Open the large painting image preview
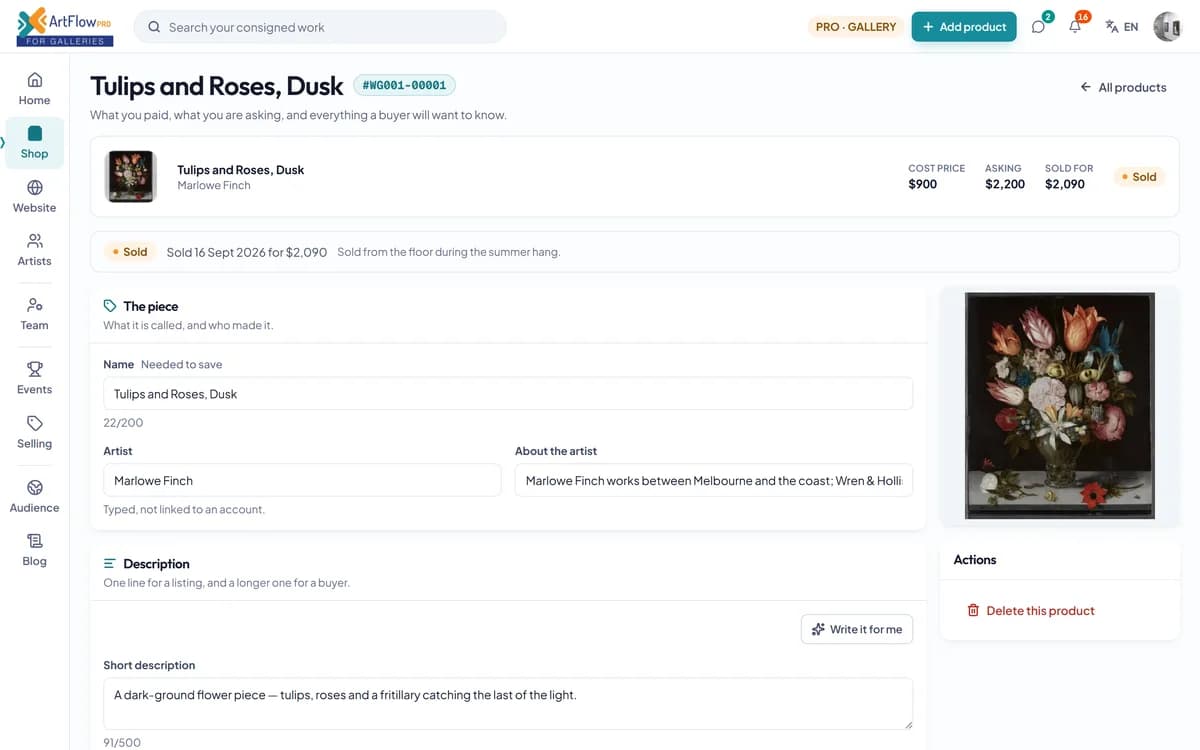Image resolution: width=1200 pixels, height=750 pixels. click(x=1060, y=406)
